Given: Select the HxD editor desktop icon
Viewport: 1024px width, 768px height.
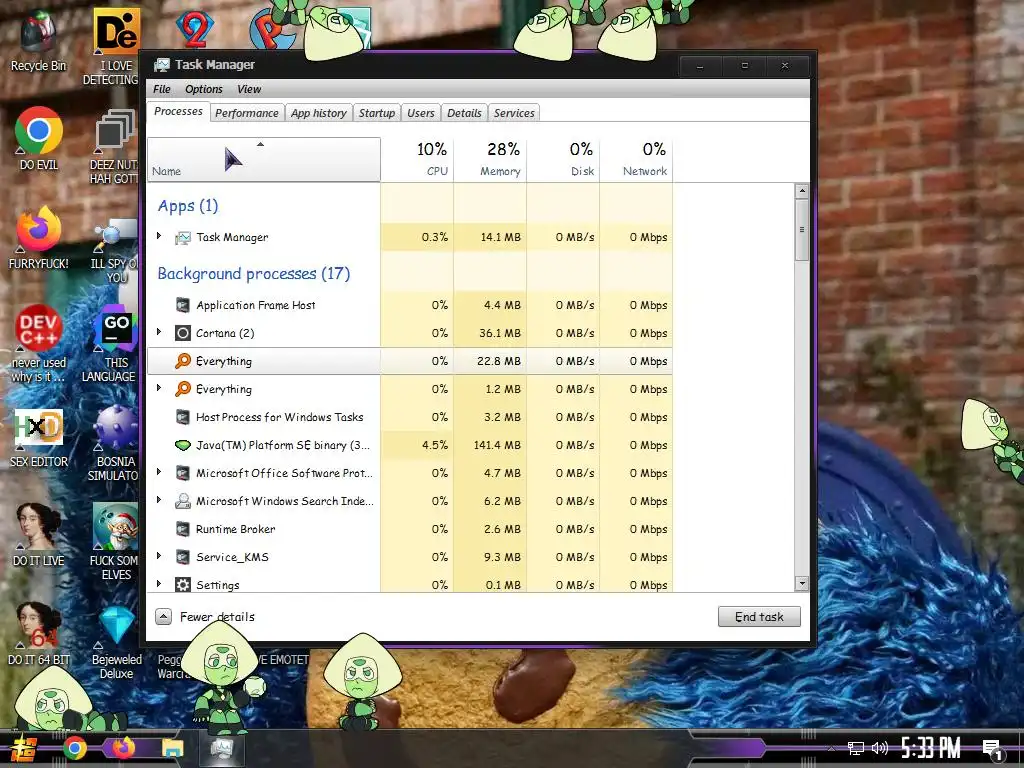Looking at the screenshot, I should (x=38, y=438).
